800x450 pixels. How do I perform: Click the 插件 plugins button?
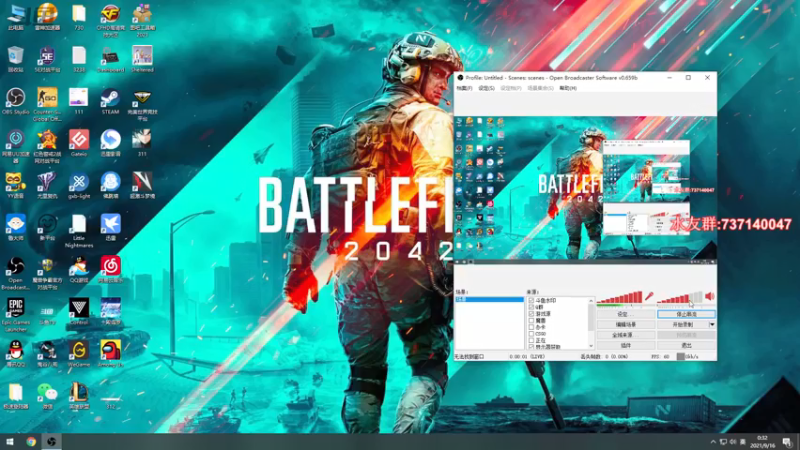(x=626, y=345)
